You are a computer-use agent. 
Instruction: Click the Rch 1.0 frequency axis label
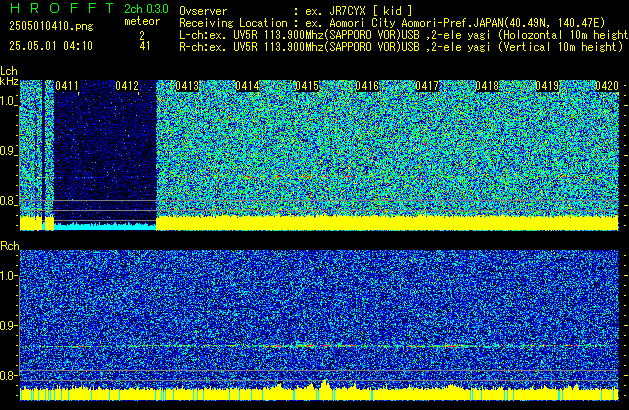pyautogui.click(x=8, y=276)
